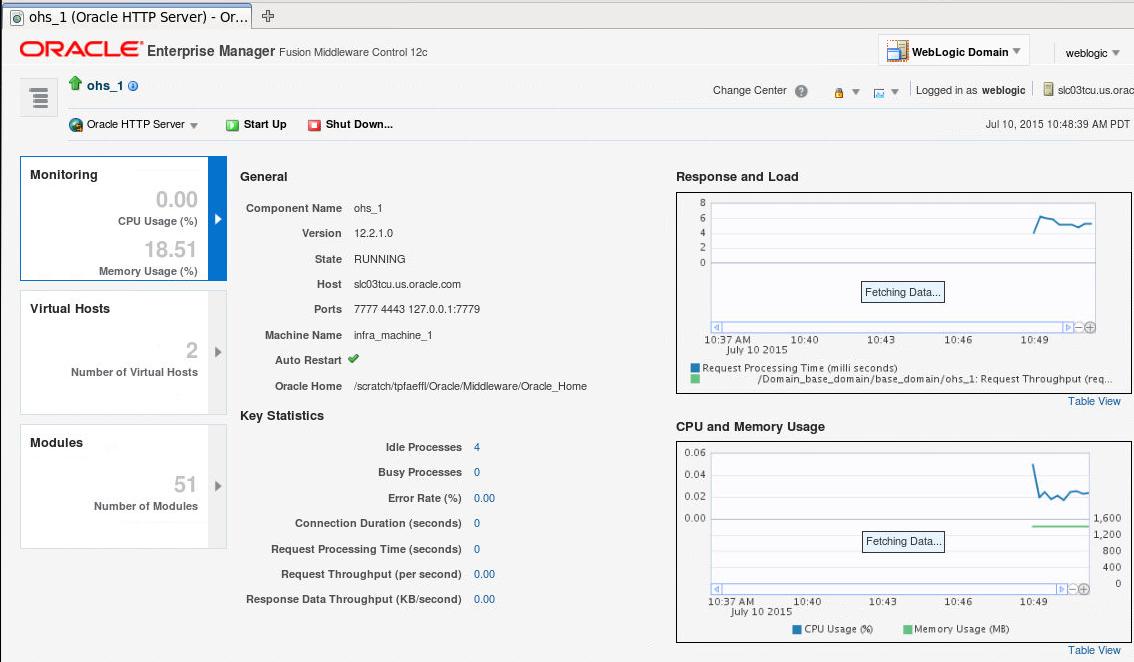Click the Request Throughput value 0.00
Screen dimensions: 1134x662
click(484, 574)
